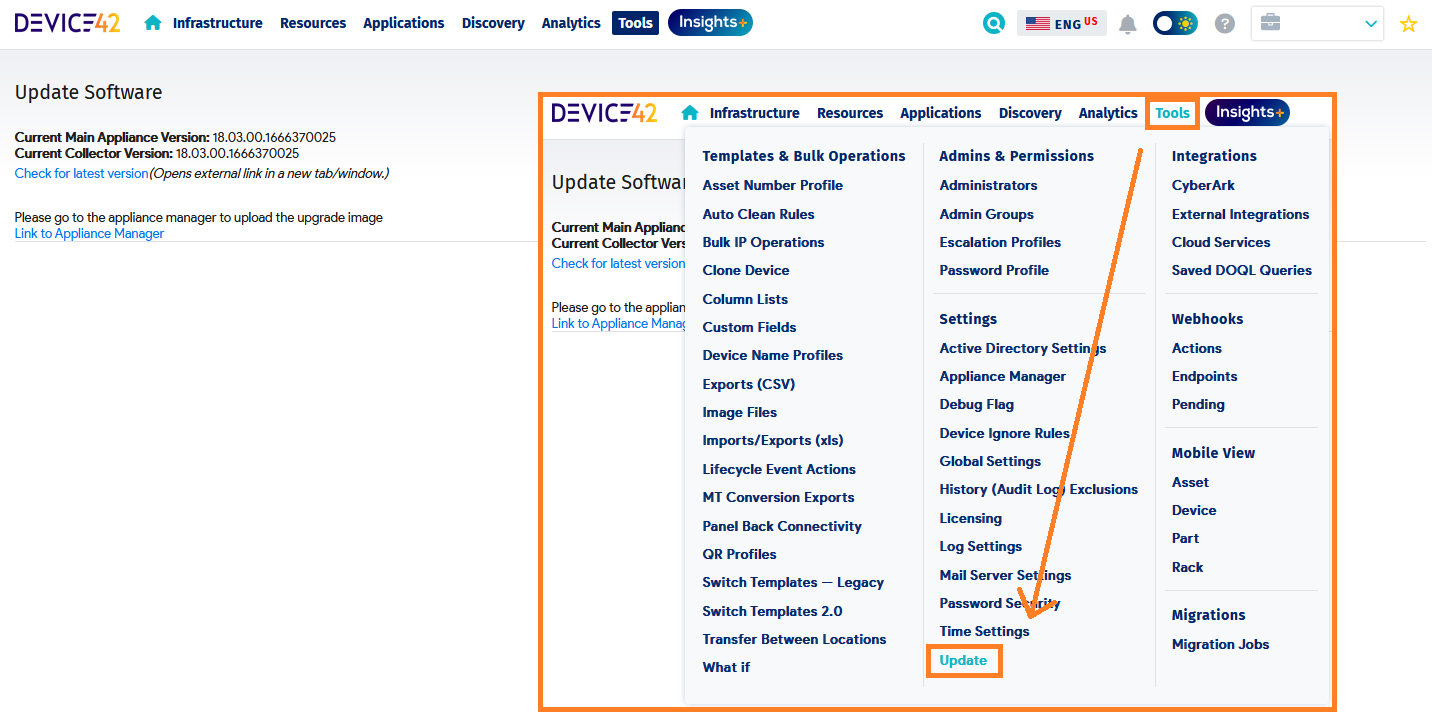Viewport: 1432px width, 726px height.
Task: Choose Saved DOQL Queries
Action: [1242, 270]
